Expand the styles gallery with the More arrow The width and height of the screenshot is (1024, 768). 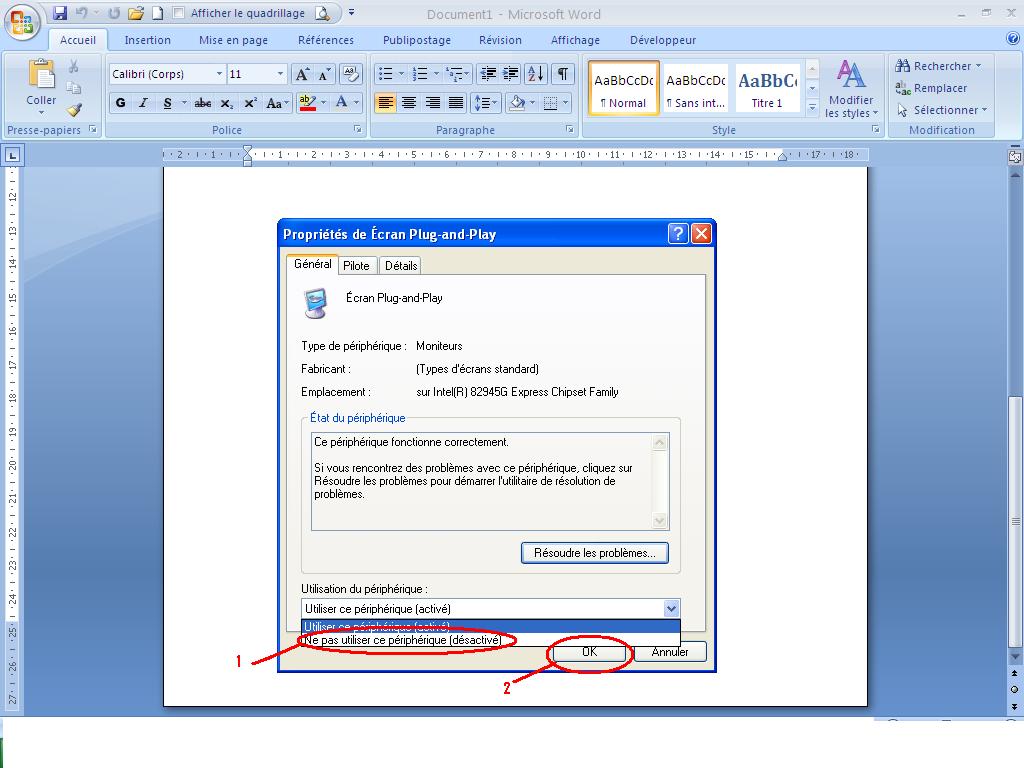pyautogui.click(x=812, y=107)
